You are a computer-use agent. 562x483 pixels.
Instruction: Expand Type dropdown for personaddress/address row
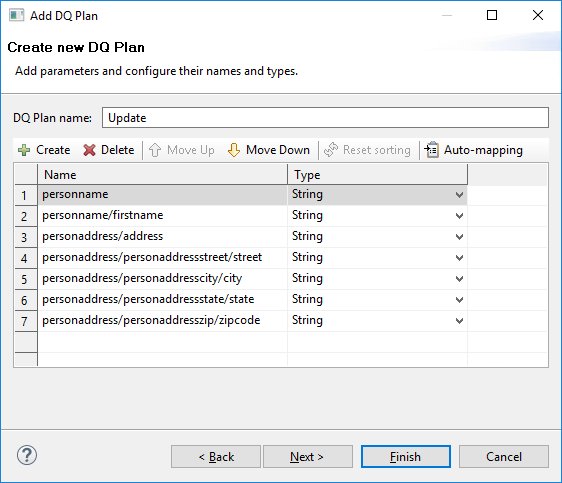(459, 237)
